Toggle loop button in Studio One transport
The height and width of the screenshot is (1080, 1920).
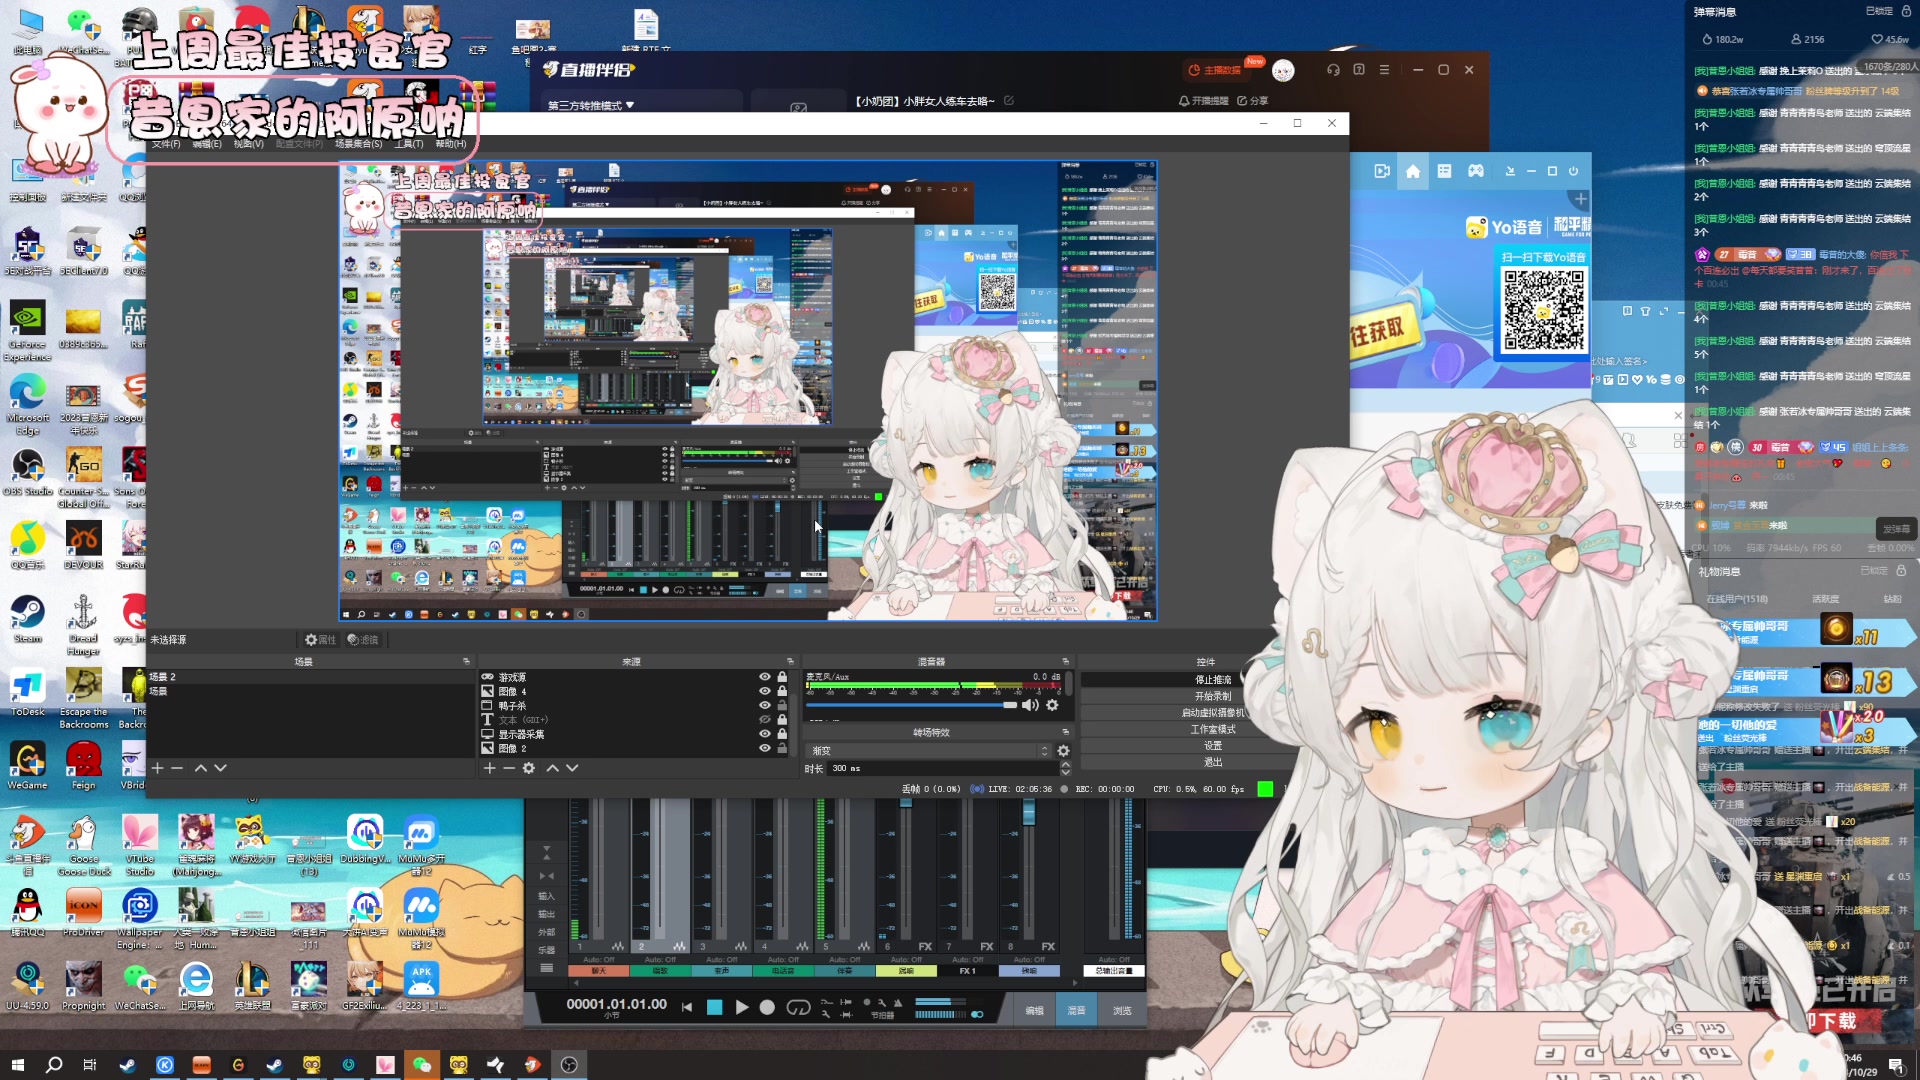pos(798,1008)
